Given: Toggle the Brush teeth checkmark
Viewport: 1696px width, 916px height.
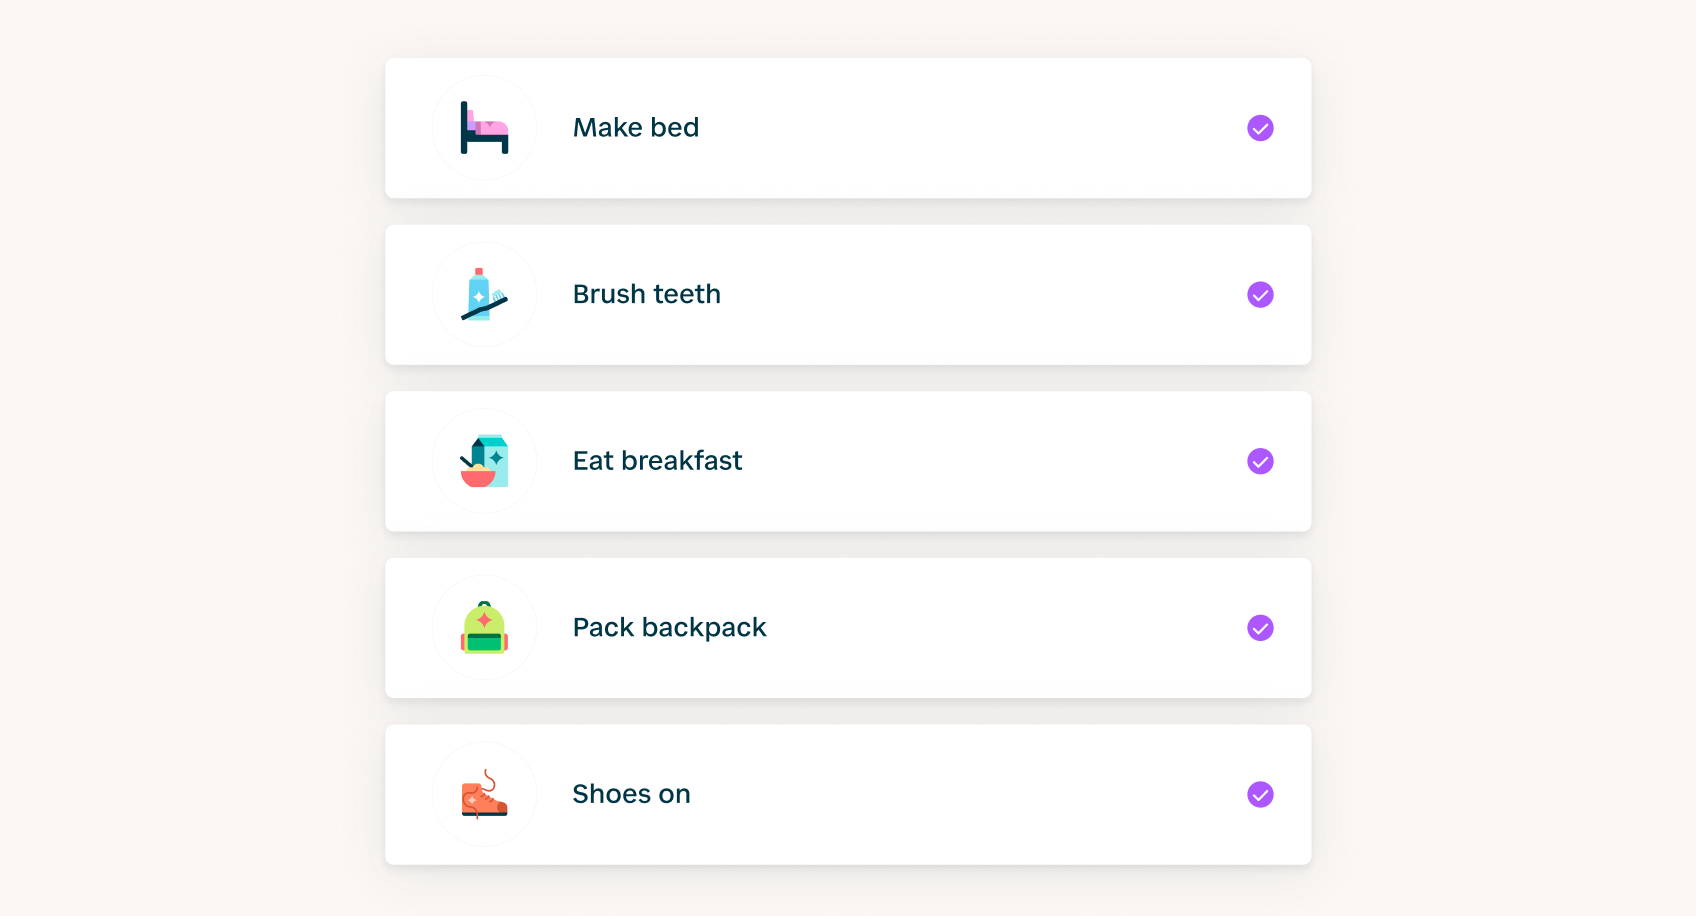Looking at the screenshot, I should pyautogui.click(x=1260, y=295).
